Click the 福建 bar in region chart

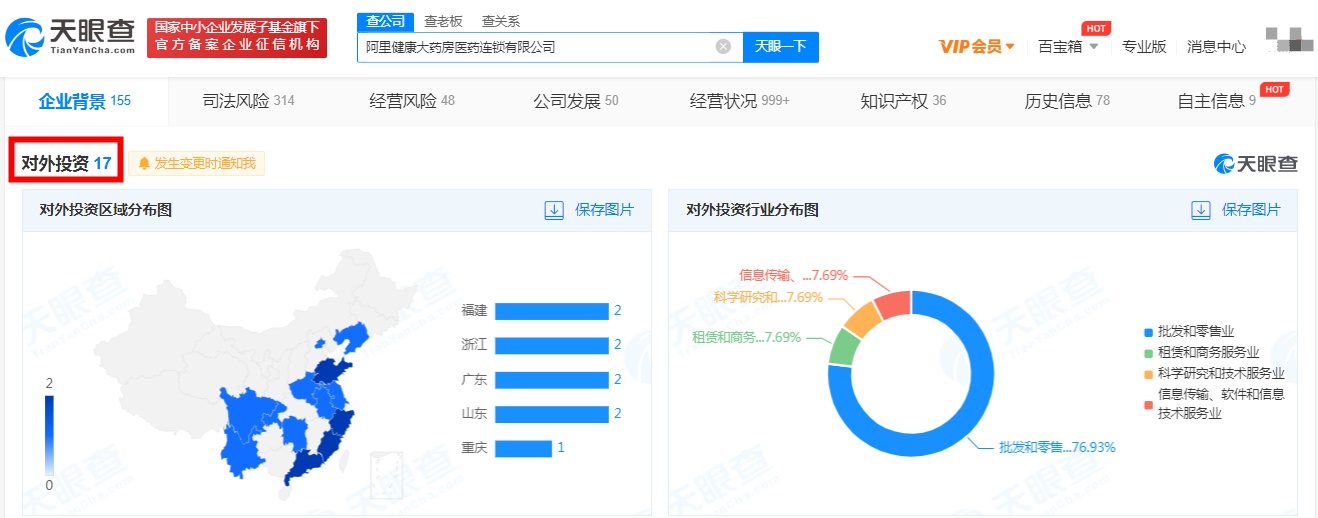551,311
